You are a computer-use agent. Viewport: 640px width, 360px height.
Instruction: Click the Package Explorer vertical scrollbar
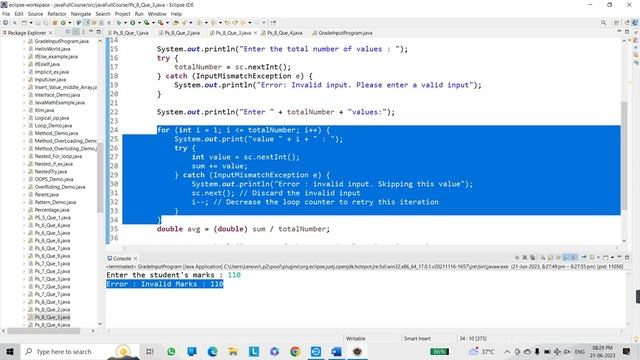click(x=100, y=178)
